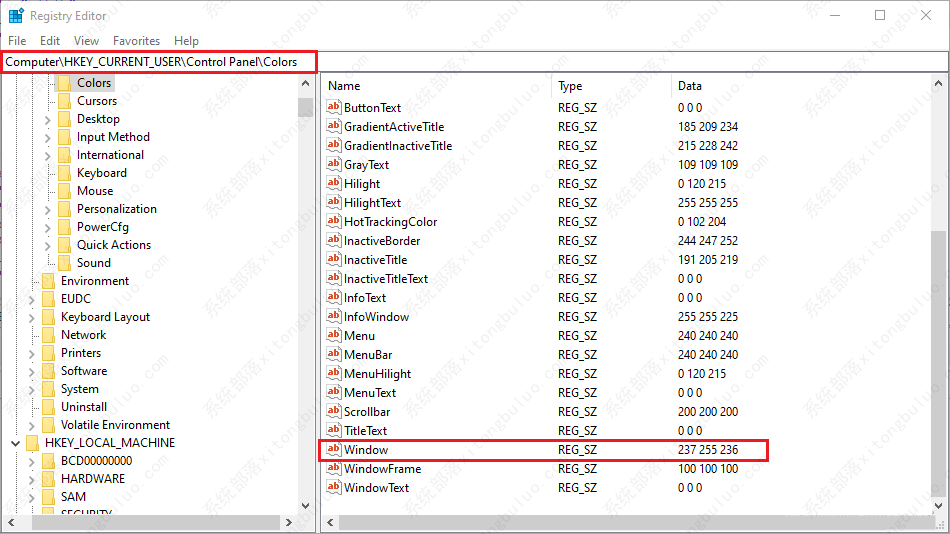Expand the International key

click(47, 155)
